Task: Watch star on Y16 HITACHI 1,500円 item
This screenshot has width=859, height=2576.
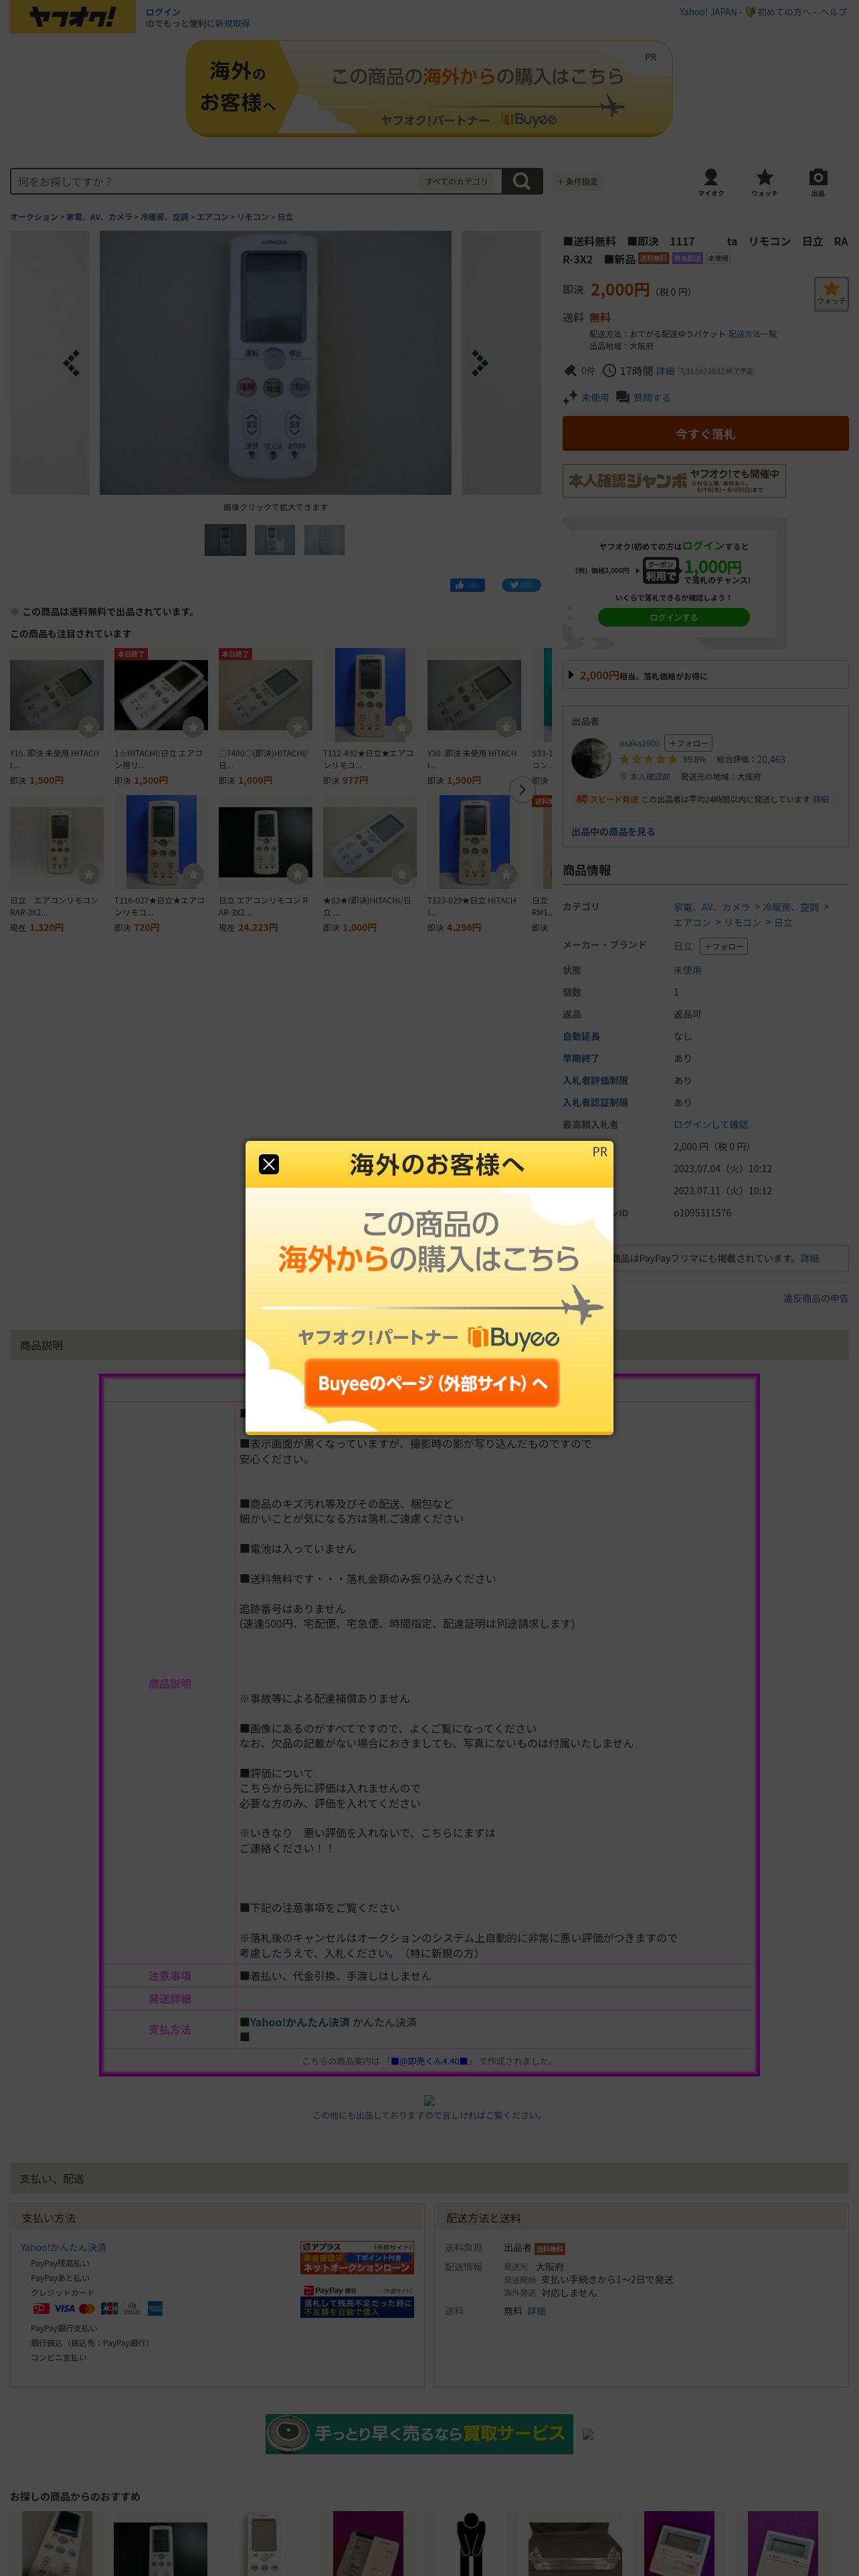Action: click(89, 726)
